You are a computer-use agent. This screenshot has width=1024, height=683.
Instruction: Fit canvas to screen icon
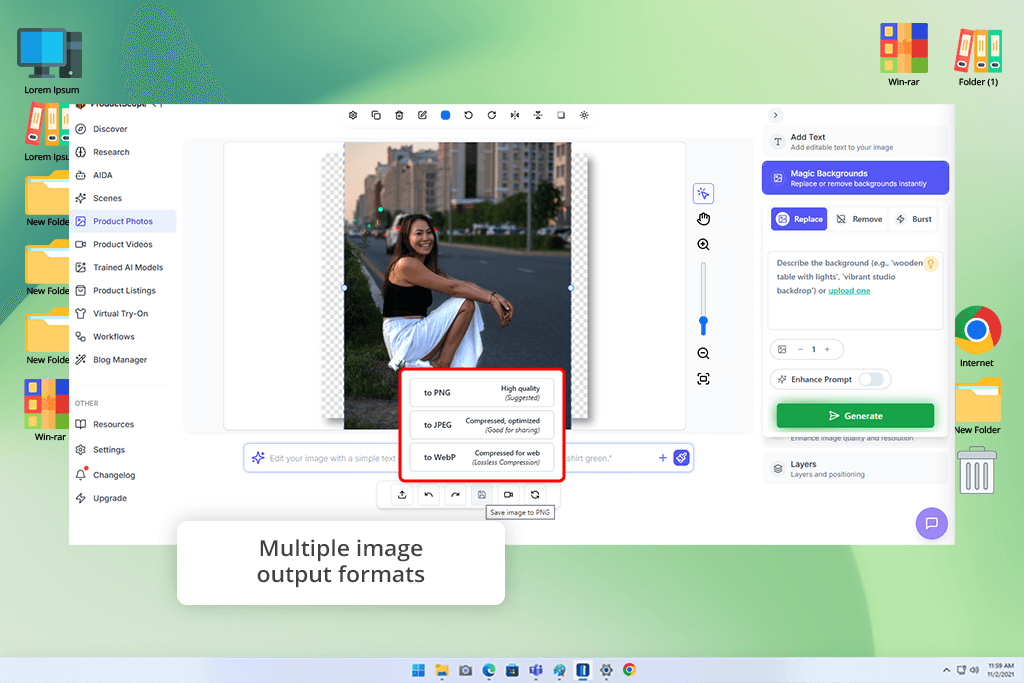click(703, 379)
